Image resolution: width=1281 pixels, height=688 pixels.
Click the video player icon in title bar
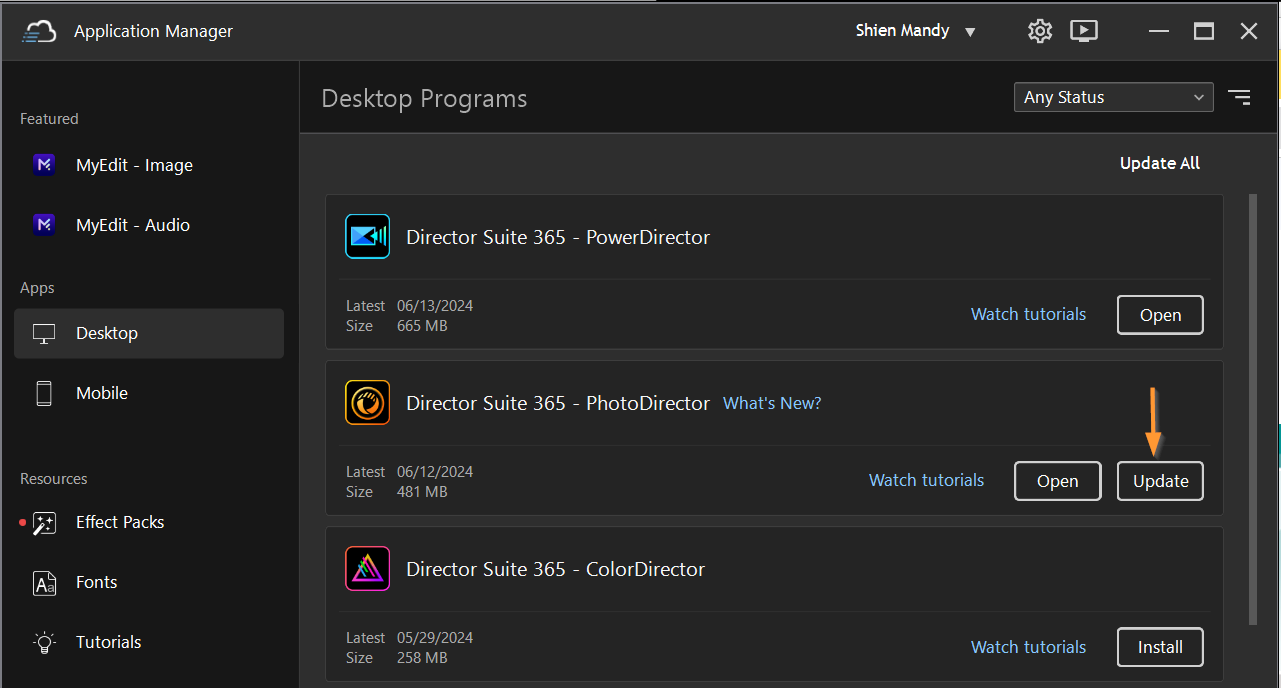1084,31
